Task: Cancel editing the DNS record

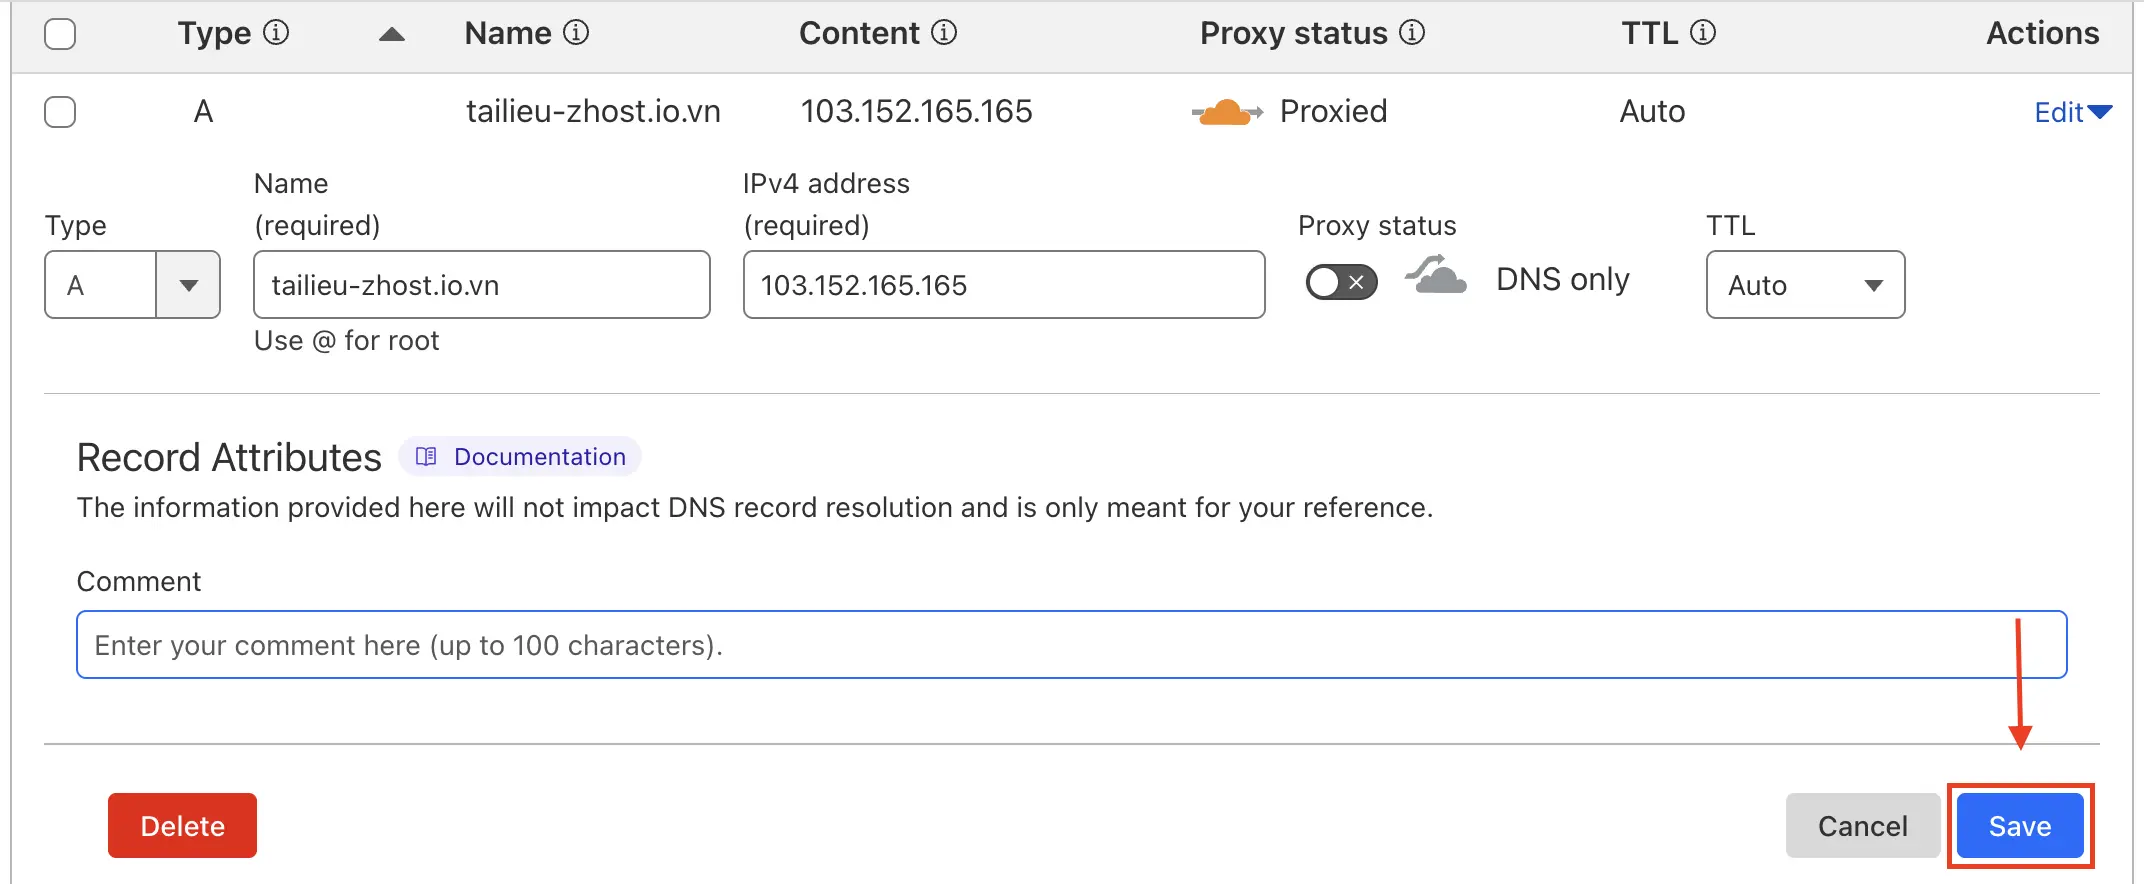Action: tap(1862, 826)
